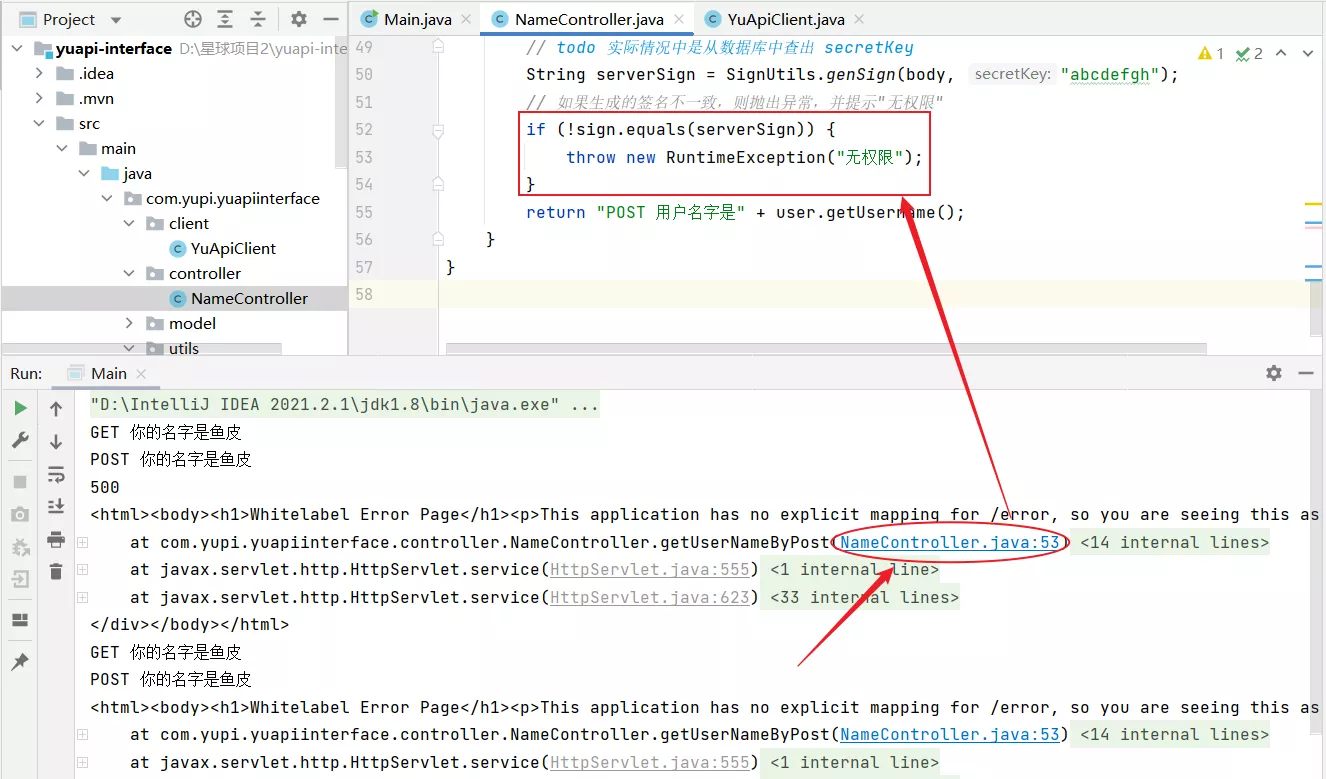Click the camera dump threads icon

click(20, 514)
